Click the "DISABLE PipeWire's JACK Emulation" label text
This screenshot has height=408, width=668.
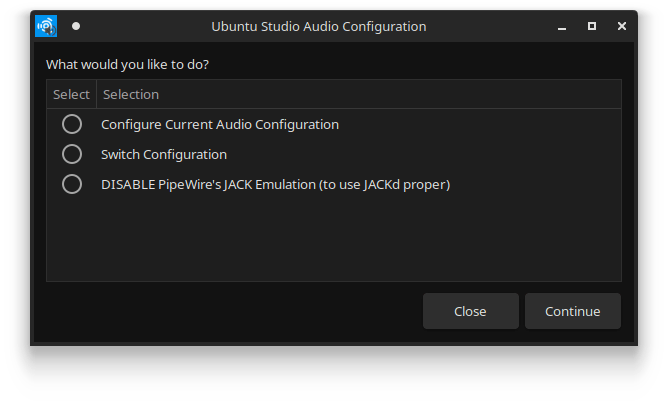(x=275, y=184)
